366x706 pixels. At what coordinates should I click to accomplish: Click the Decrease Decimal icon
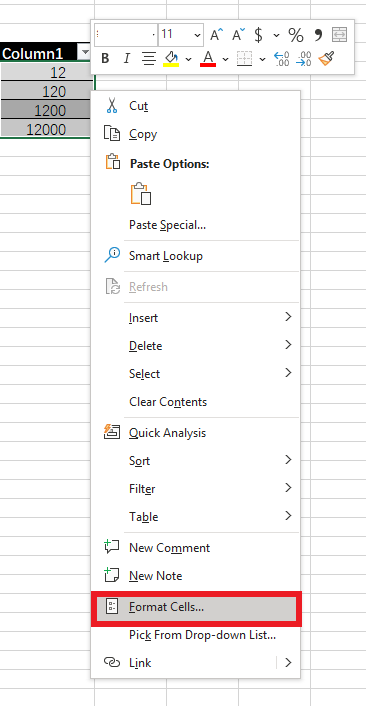pyautogui.click(x=303, y=59)
